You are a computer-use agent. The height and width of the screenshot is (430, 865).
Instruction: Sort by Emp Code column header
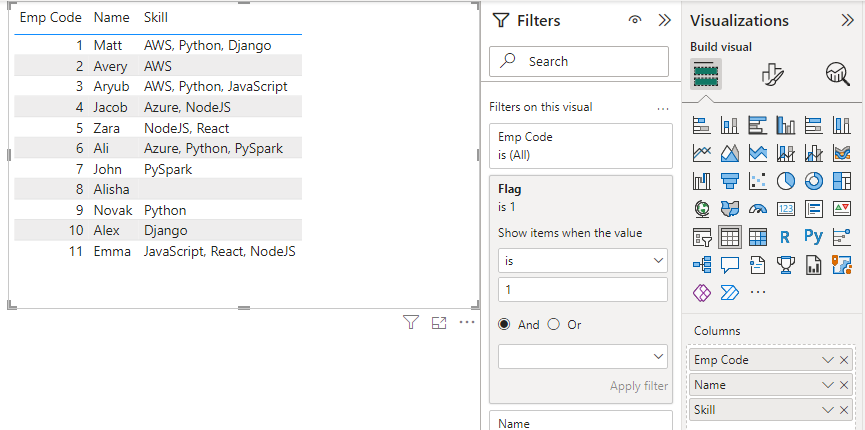51,18
